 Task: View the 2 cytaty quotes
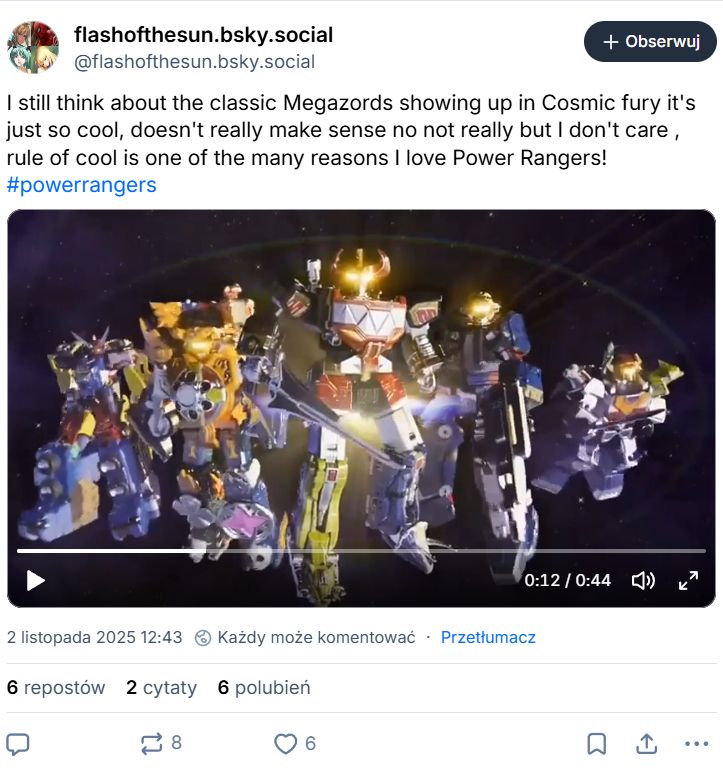162,687
